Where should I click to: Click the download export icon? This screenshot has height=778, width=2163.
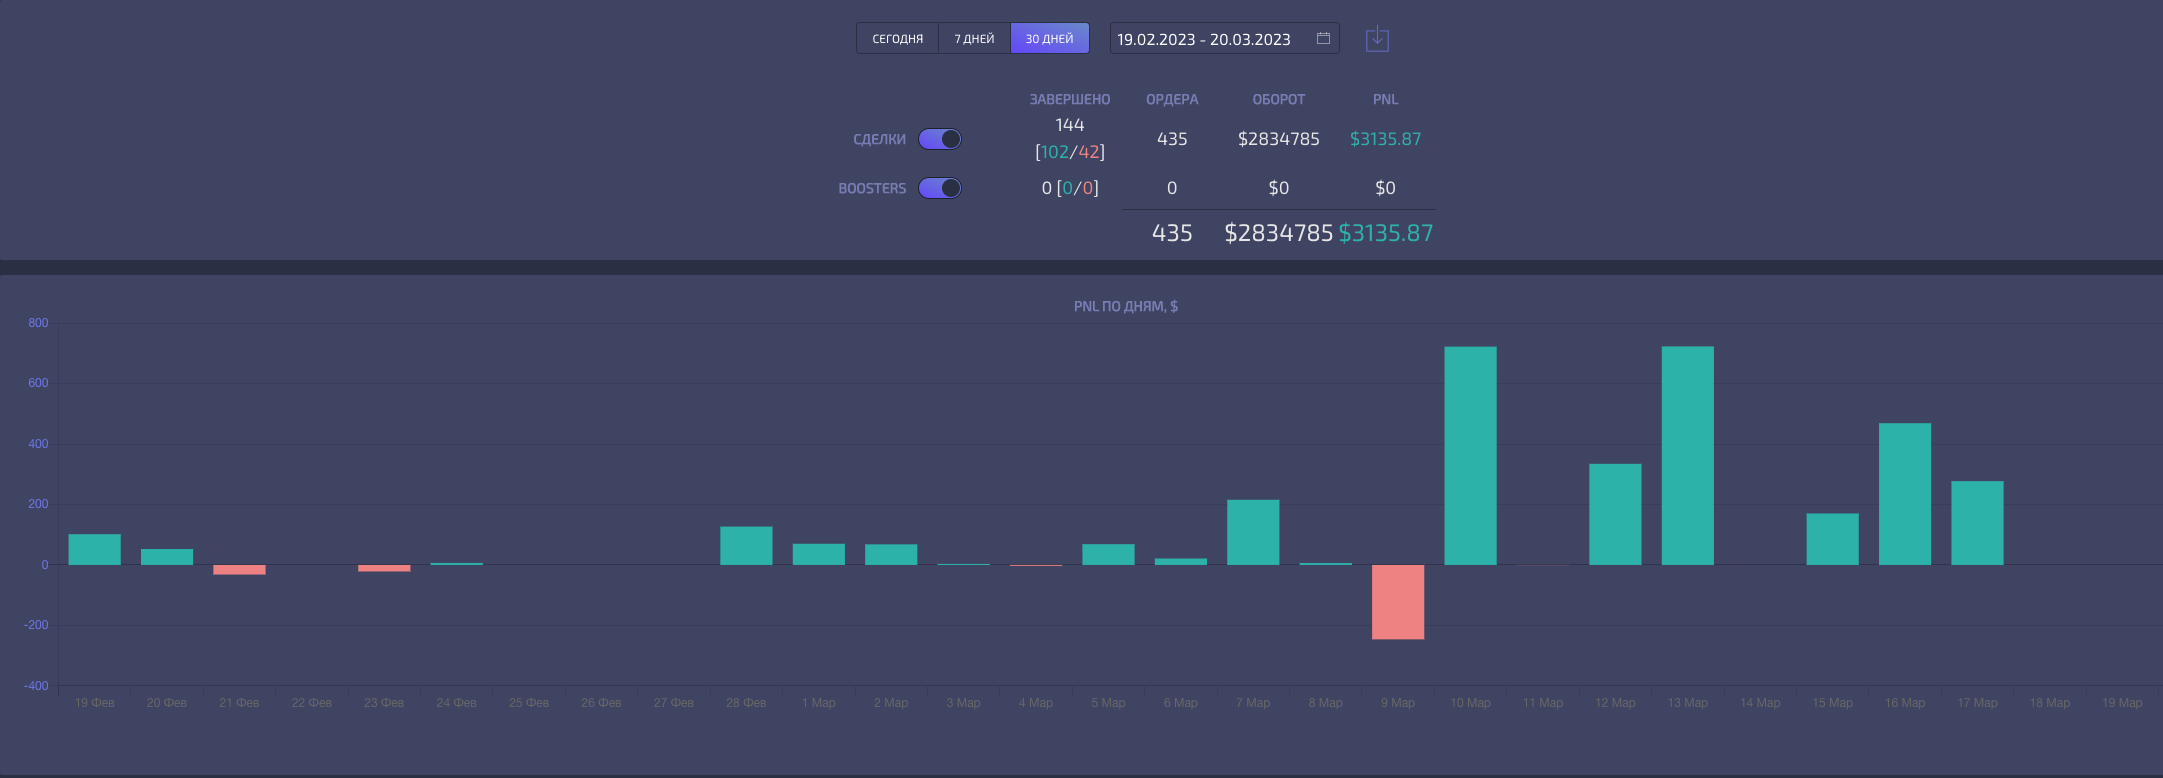[1377, 39]
